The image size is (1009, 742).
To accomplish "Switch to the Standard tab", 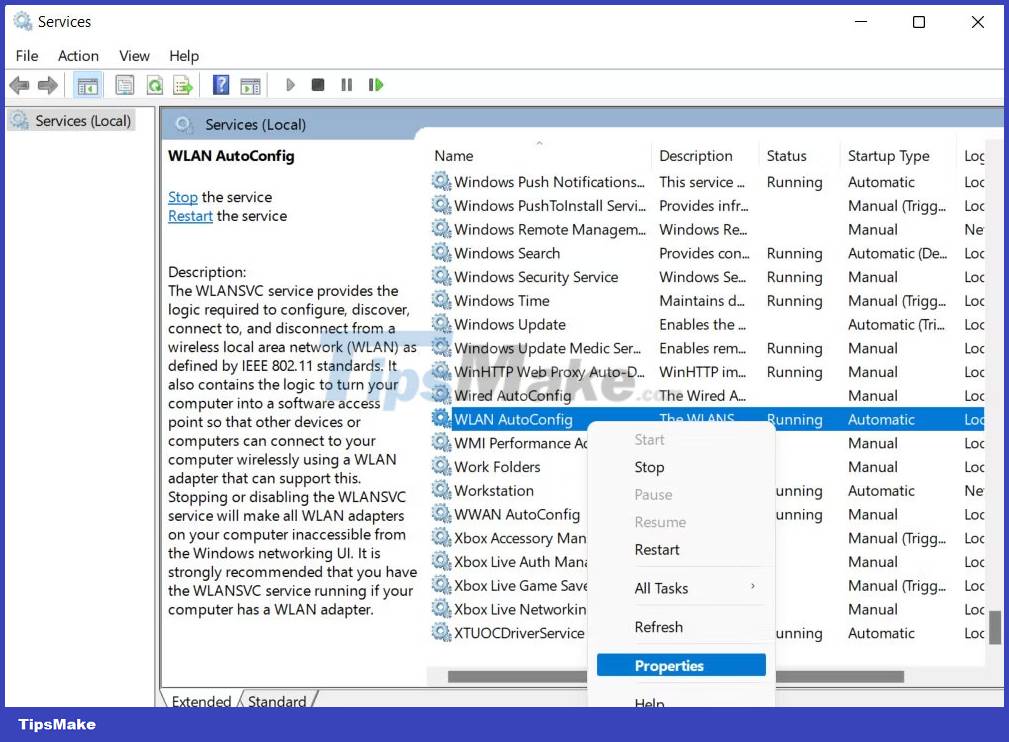I will pyautogui.click(x=277, y=701).
